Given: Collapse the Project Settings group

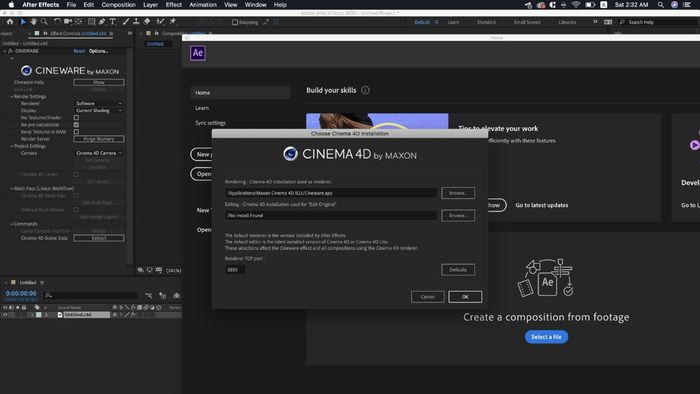Looking at the screenshot, I should (12, 146).
